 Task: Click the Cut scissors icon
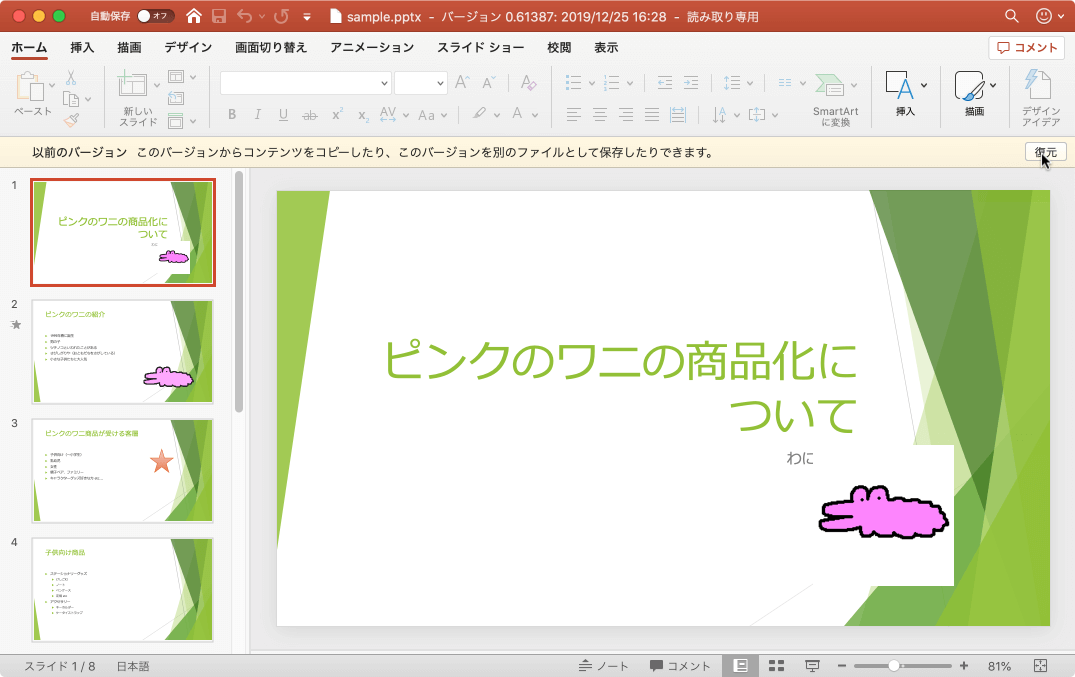click(x=71, y=77)
